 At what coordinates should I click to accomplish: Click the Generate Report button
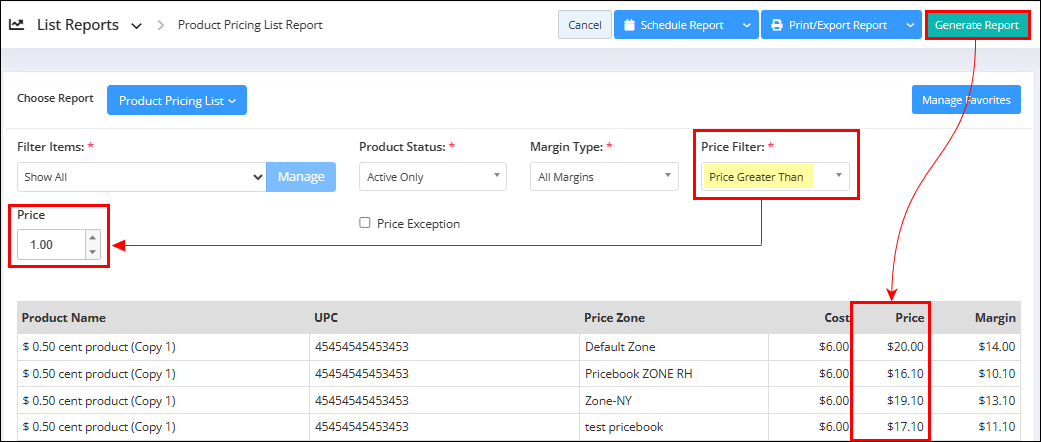pos(977,25)
